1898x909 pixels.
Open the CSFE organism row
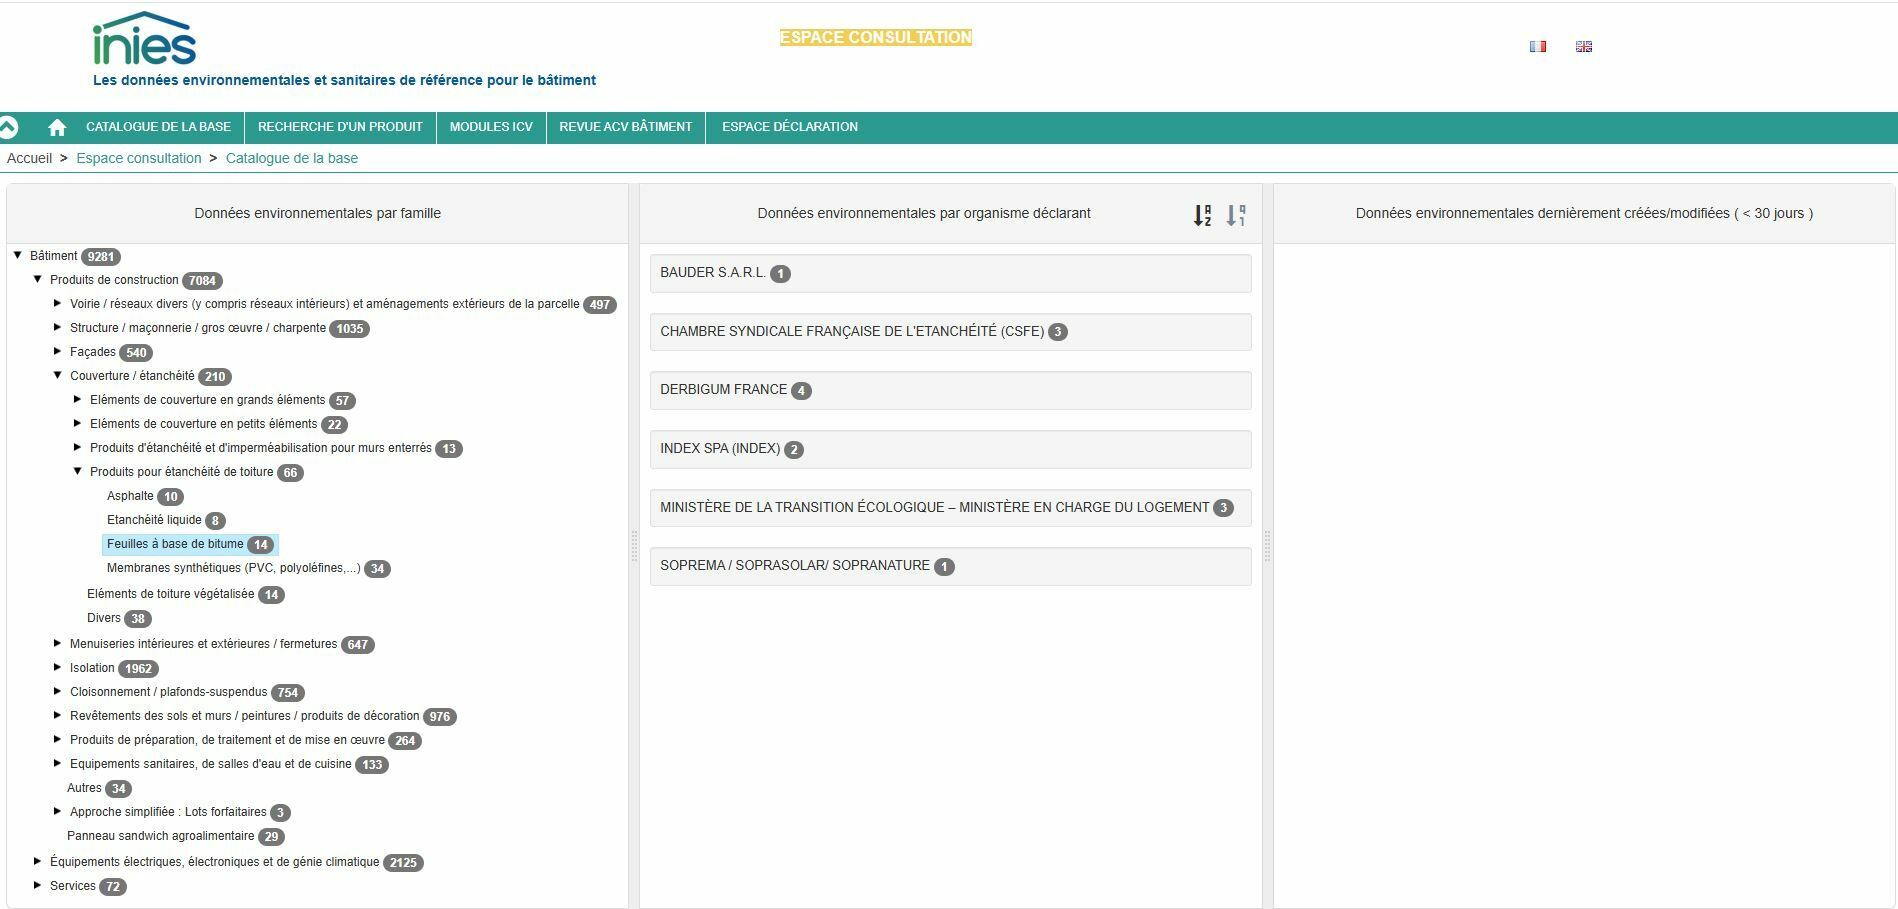(x=950, y=332)
